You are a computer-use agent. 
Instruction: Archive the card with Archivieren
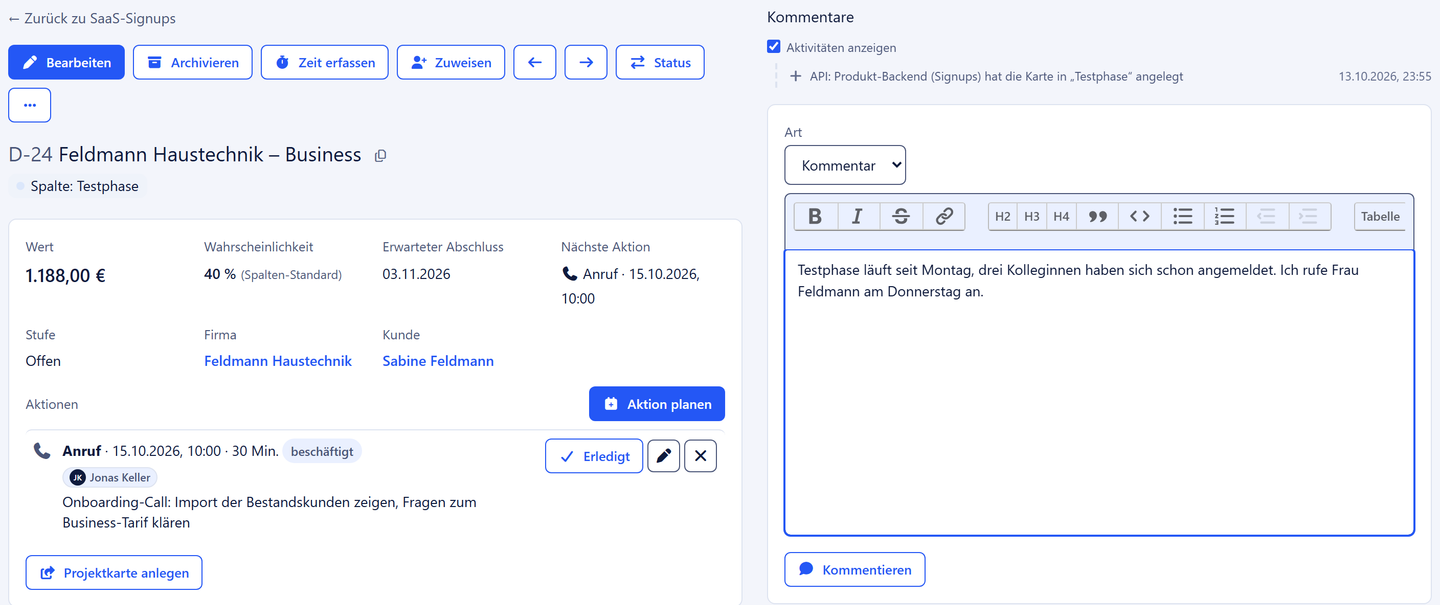click(193, 62)
